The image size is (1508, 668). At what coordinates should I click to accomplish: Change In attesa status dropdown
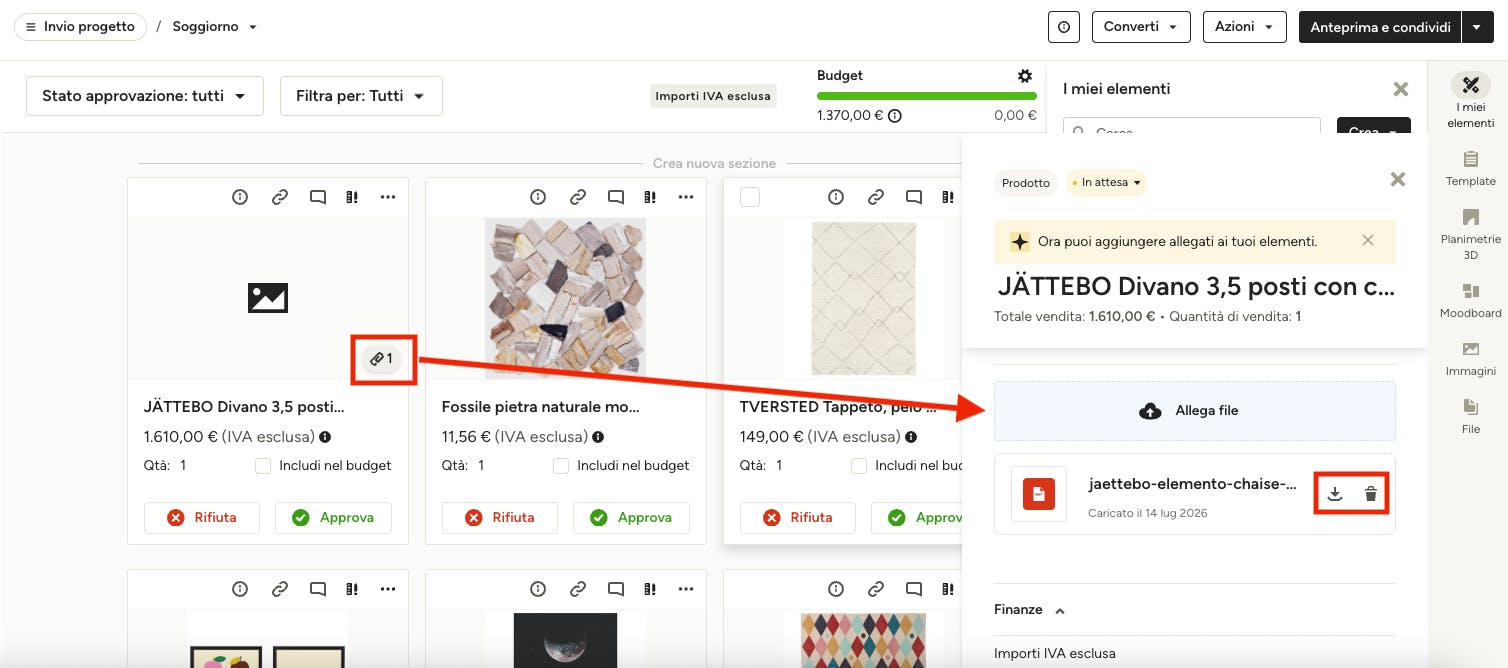(x=1106, y=183)
